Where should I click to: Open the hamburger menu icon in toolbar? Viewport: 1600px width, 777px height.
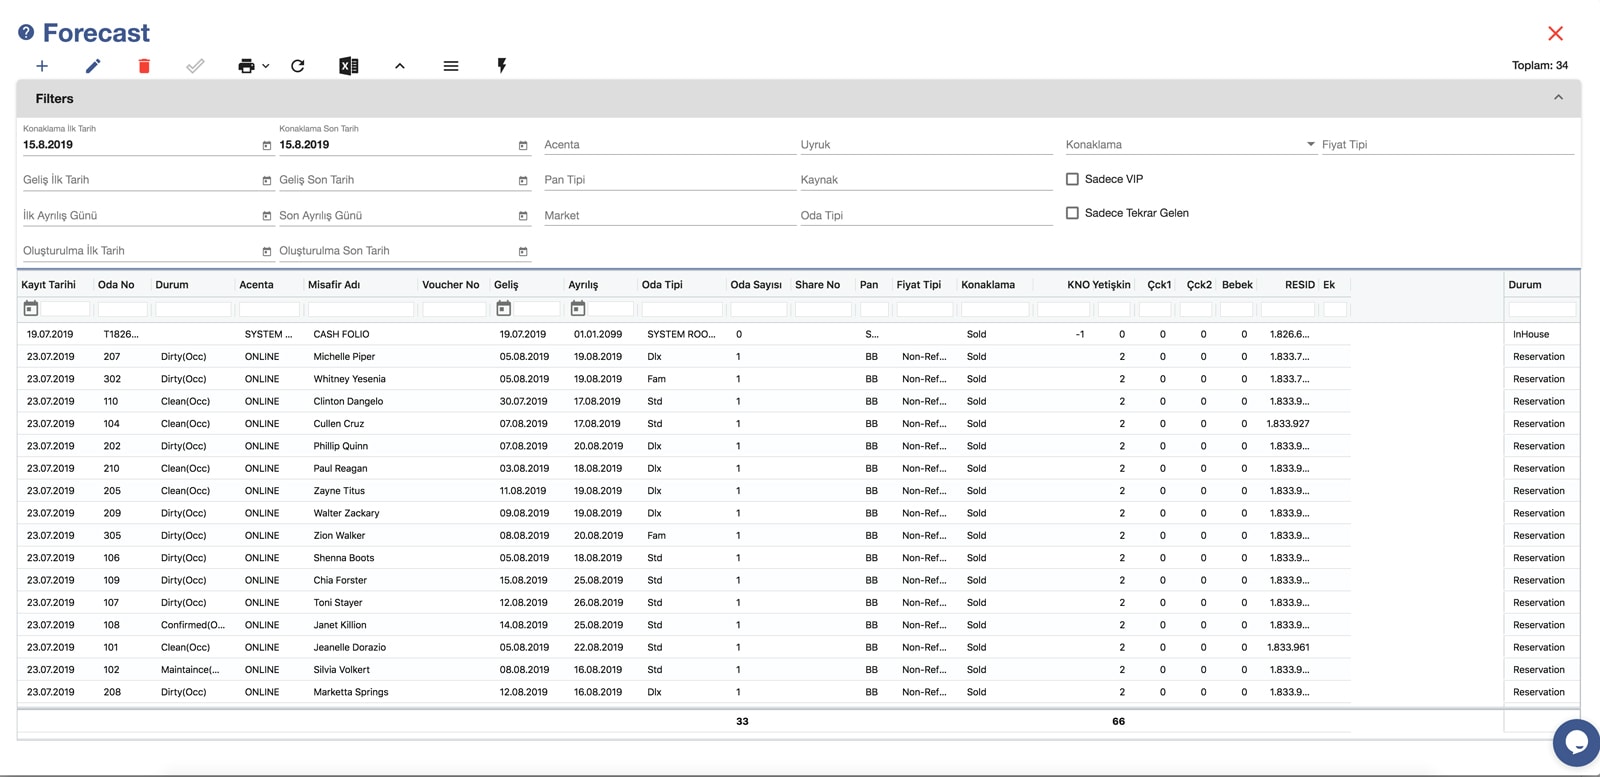click(451, 66)
